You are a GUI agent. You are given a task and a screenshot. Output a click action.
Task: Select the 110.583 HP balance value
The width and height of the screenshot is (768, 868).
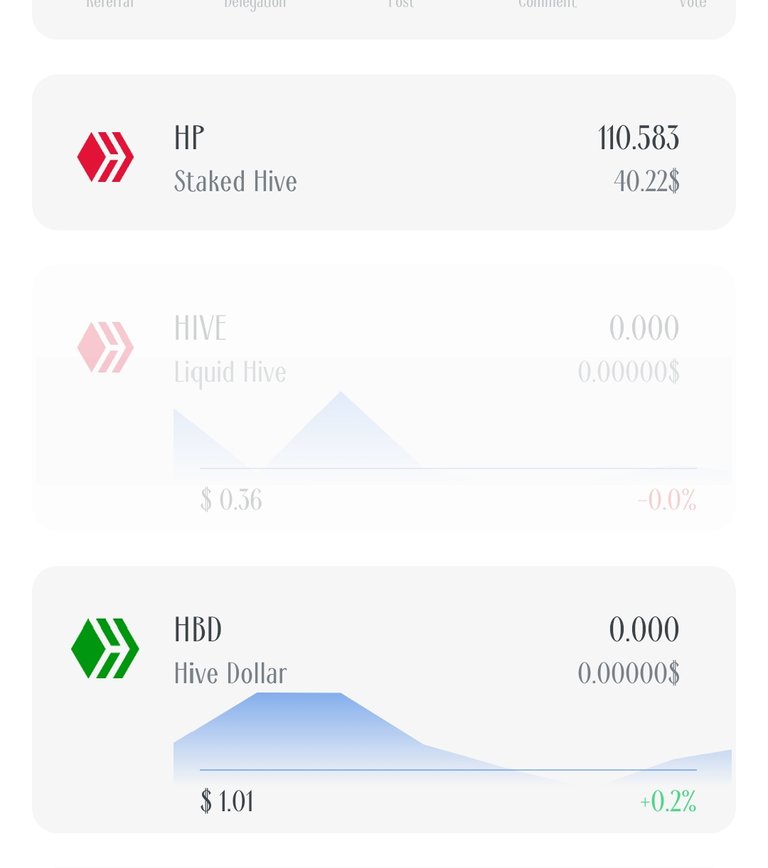click(638, 138)
